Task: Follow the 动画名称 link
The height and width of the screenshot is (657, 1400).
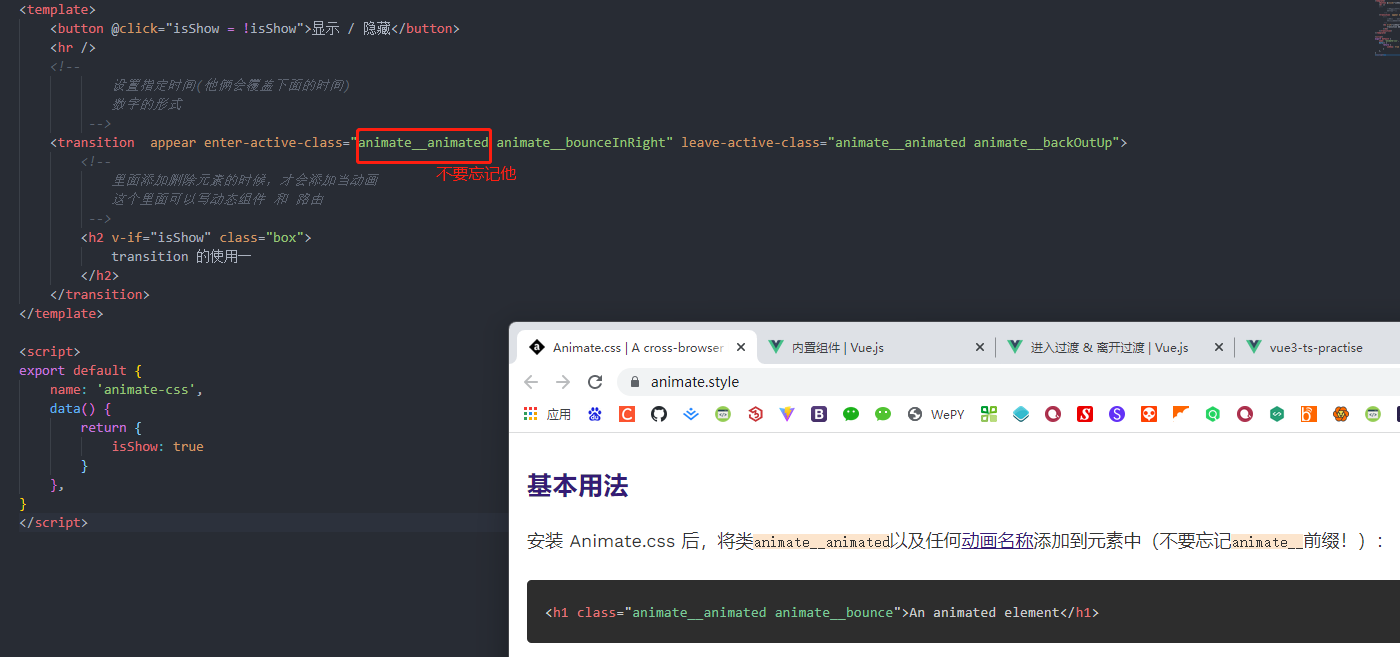Action: (x=997, y=541)
